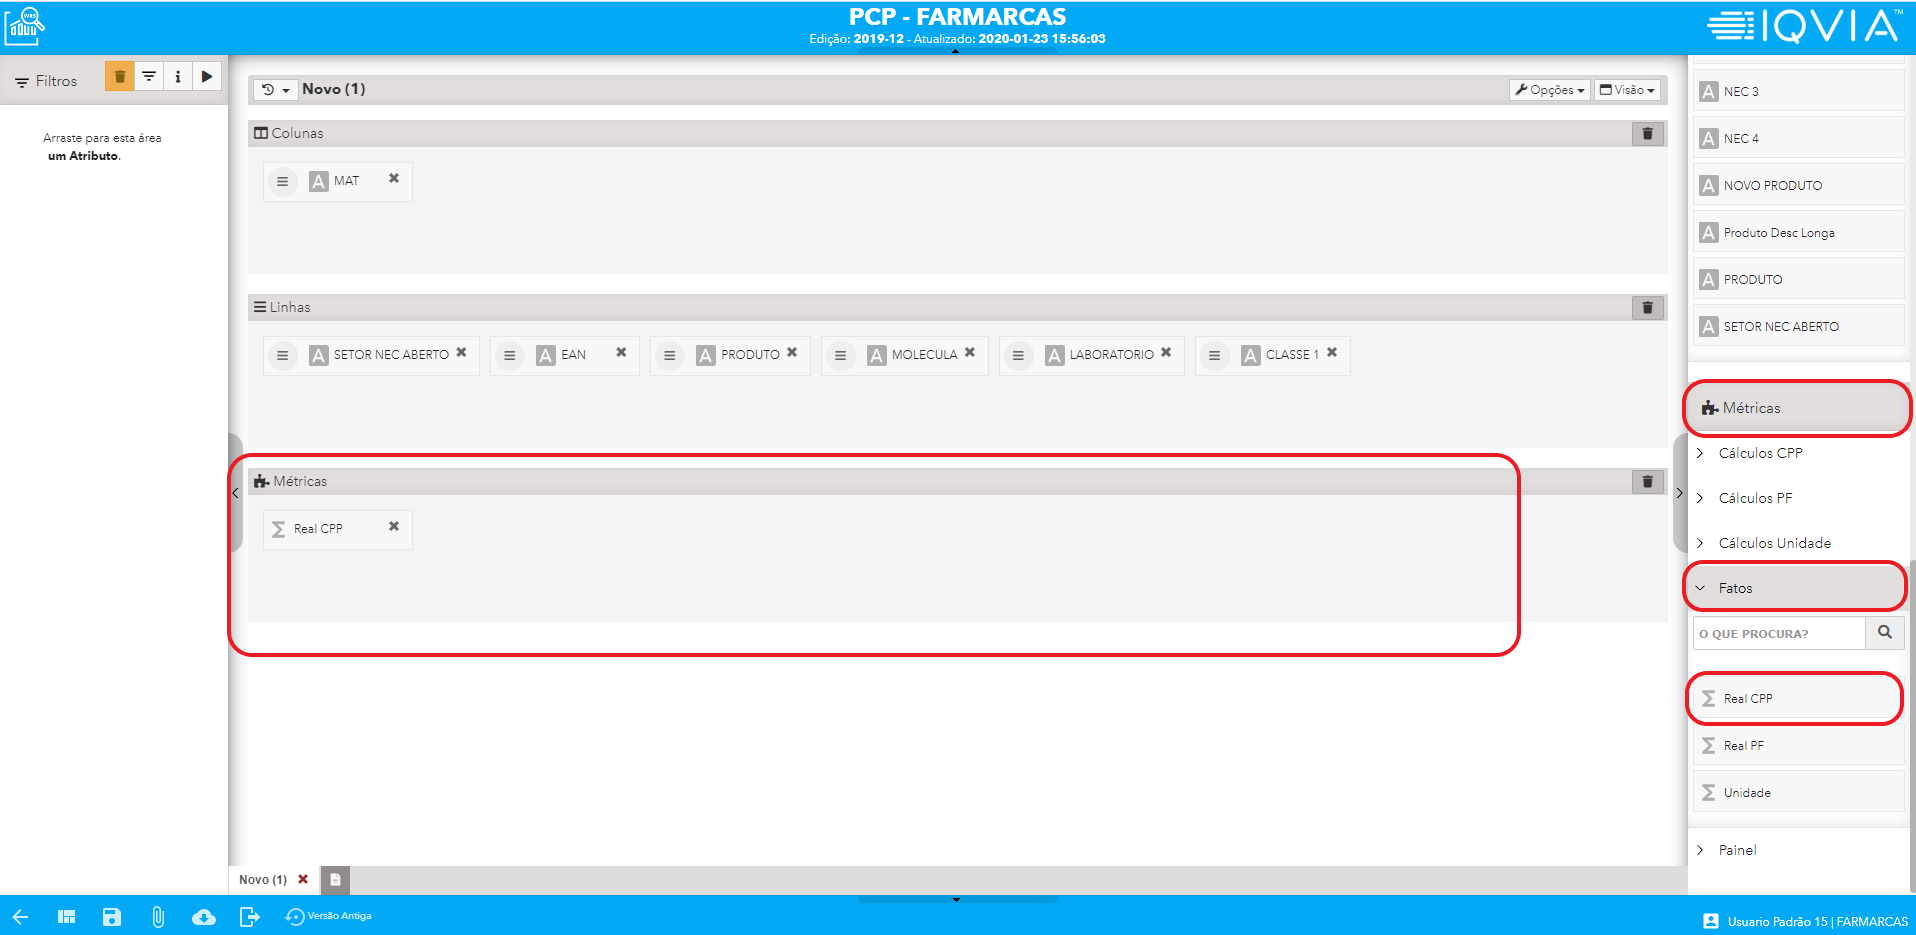
Task: Open the history dropdown beside Novo (1)
Action: (x=275, y=90)
